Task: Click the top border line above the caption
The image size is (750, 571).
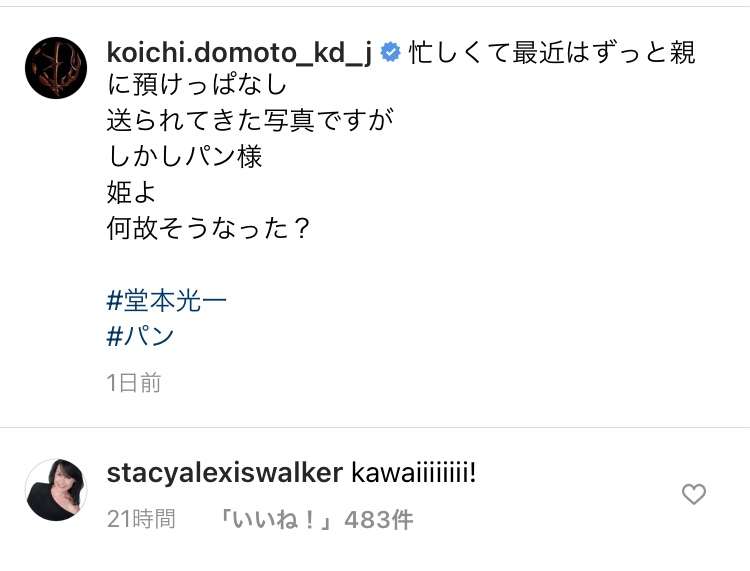Action: (x=375, y=6)
